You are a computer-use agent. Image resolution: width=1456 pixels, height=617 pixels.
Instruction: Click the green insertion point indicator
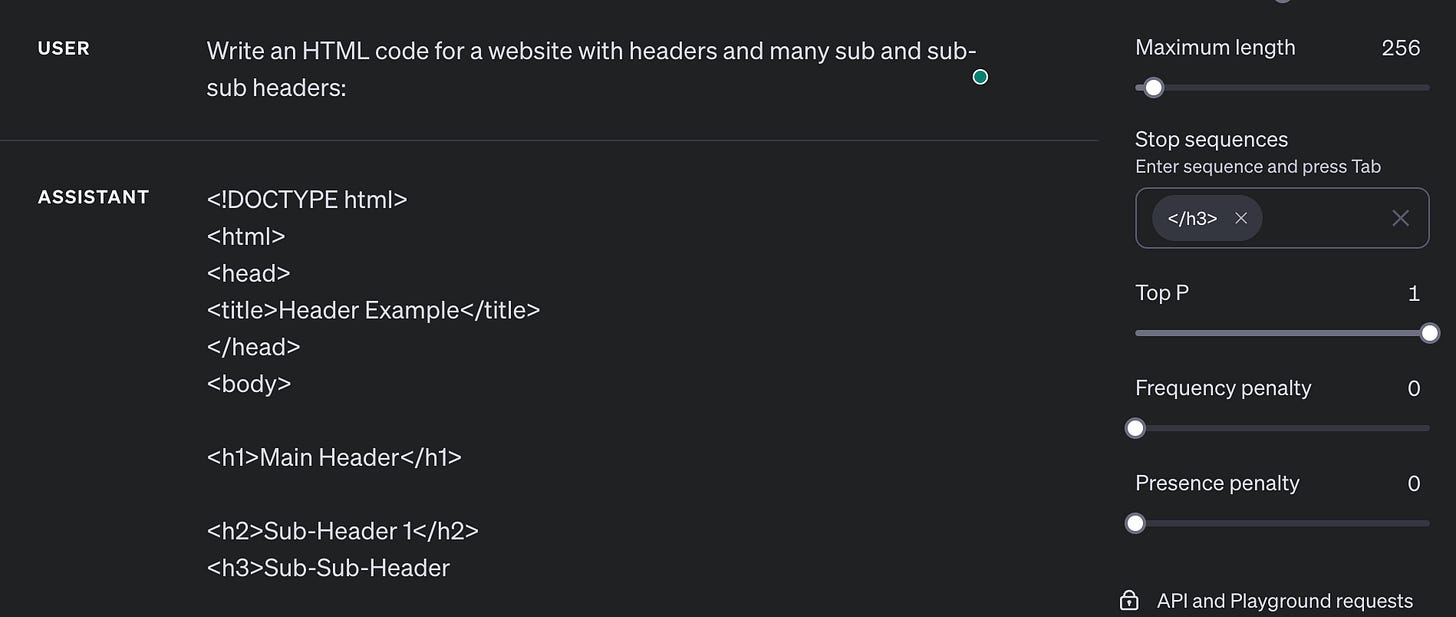pyautogui.click(x=980, y=76)
